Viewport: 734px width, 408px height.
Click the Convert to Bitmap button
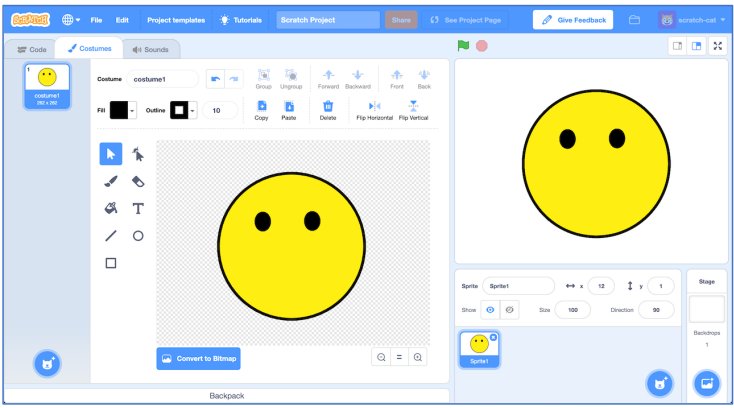[x=198, y=358]
